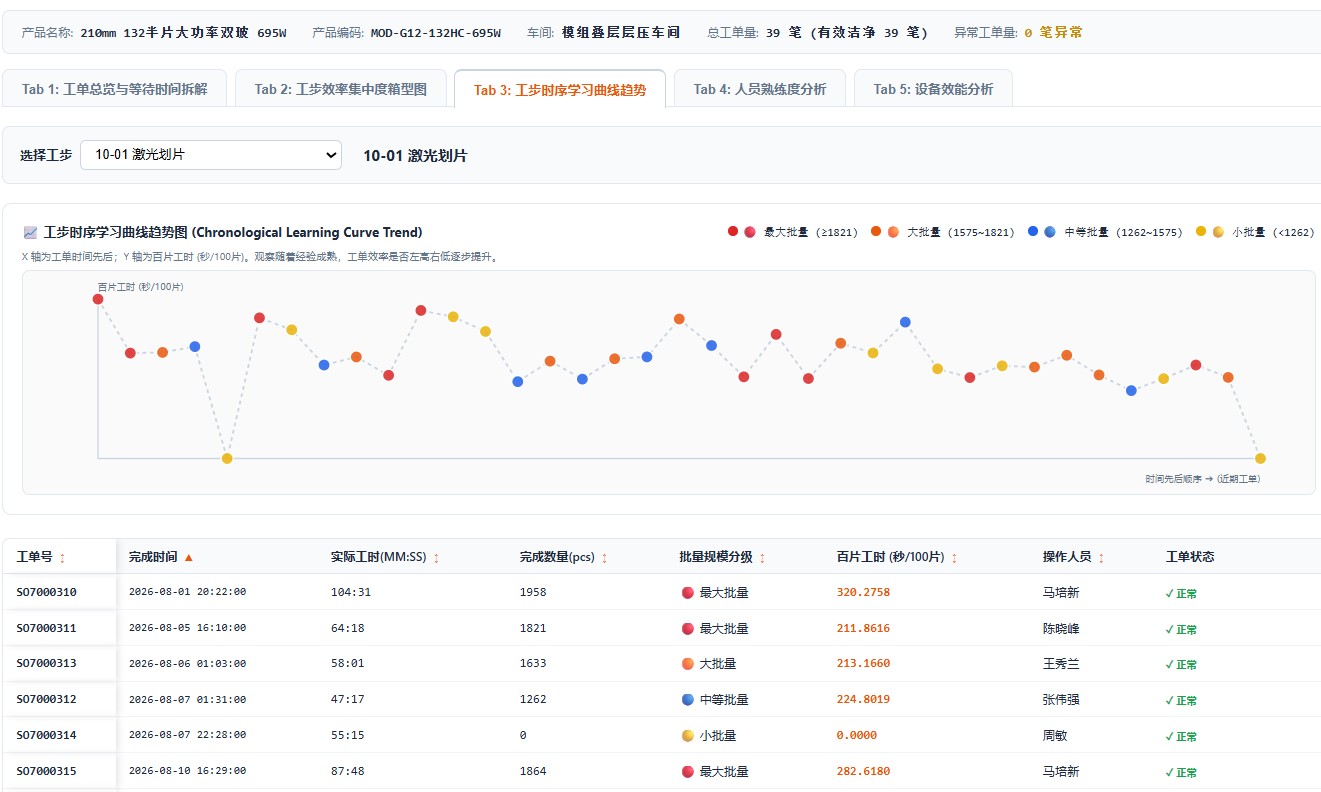The image size is (1321, 792).
Task: Click the sort icon beside 工单号 header
Action: (x=63, y=558)
